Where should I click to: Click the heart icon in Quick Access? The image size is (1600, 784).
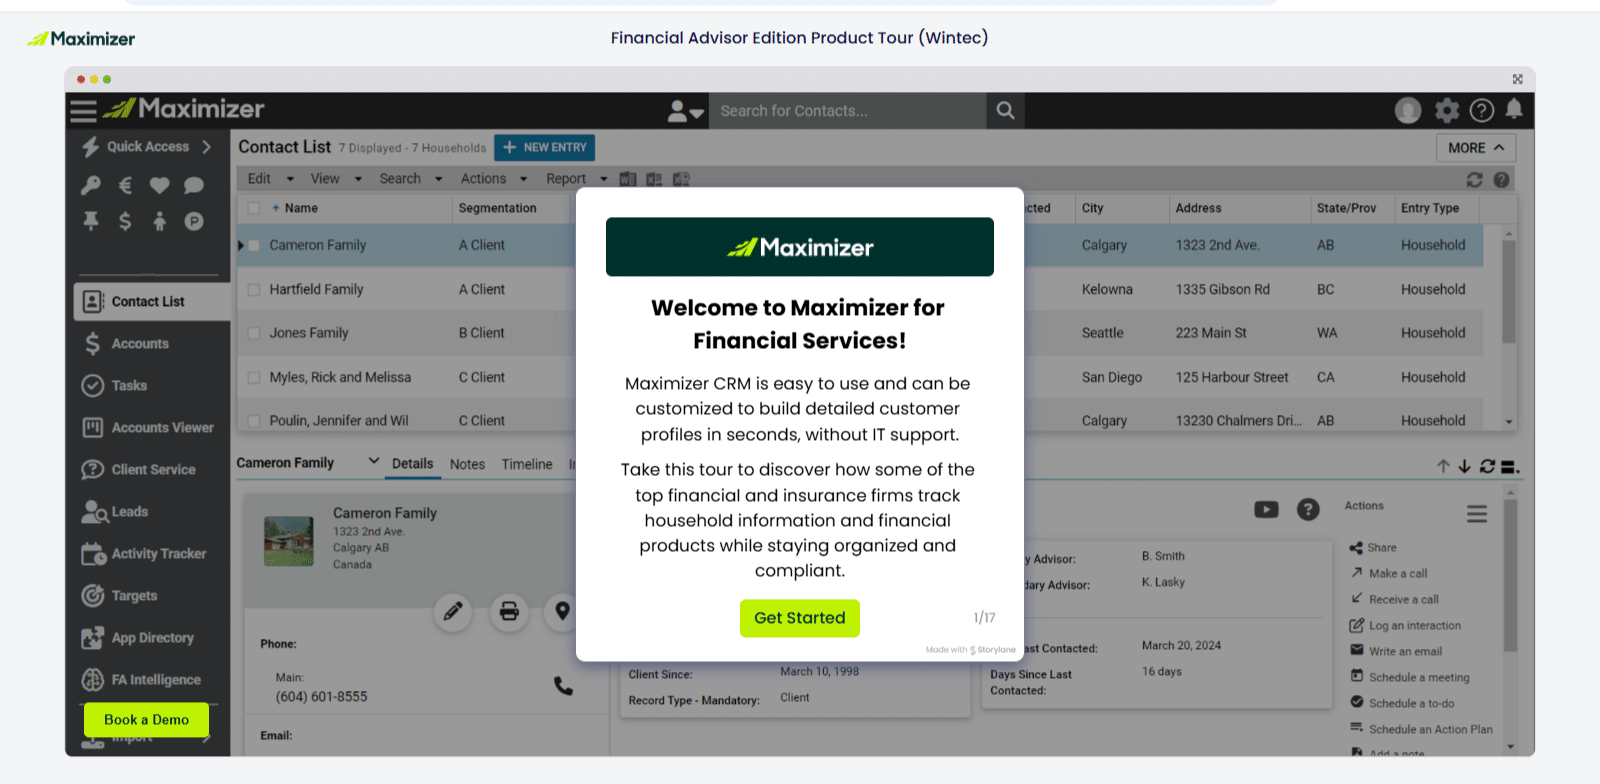coord(159,185)
